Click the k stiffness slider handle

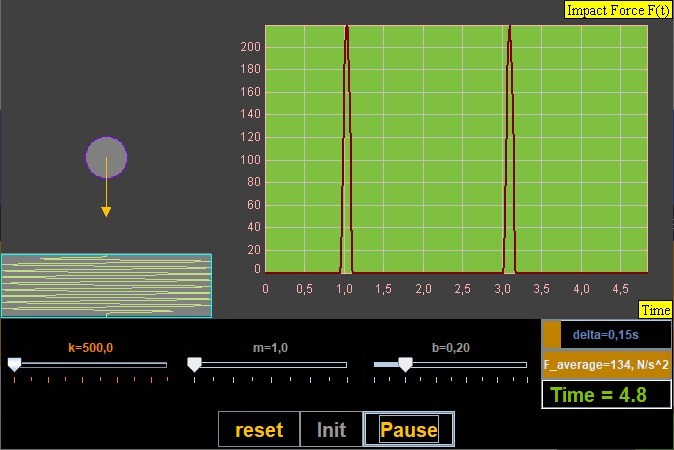14,365
